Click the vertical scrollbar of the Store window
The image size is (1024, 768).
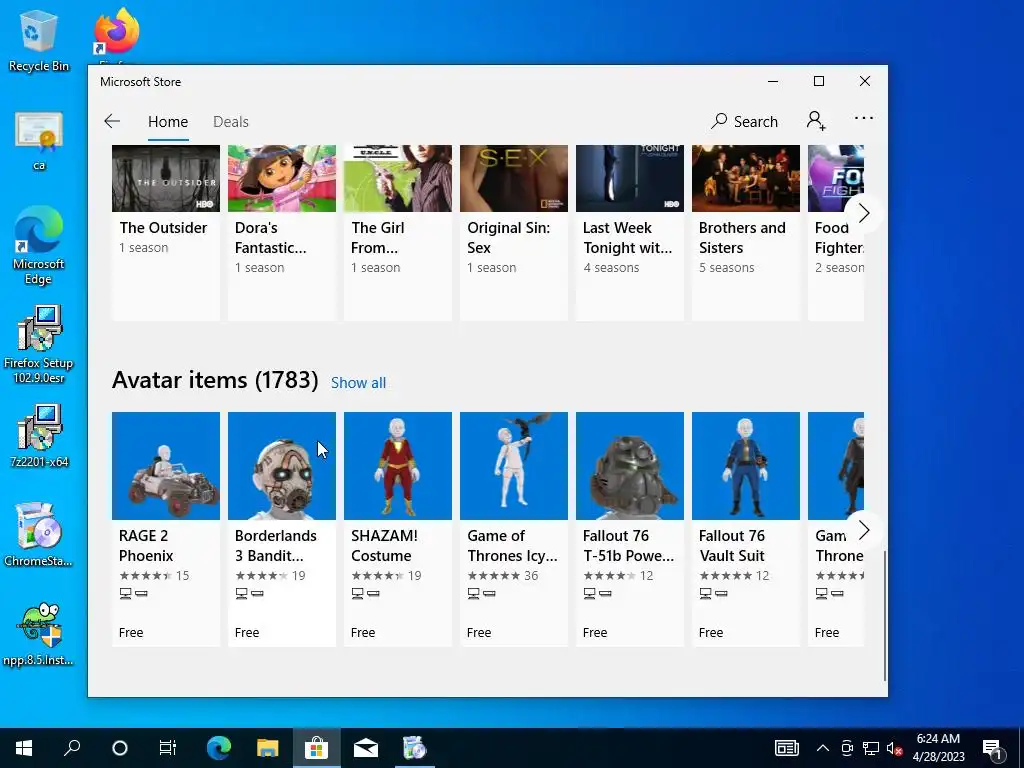point(885,614)
